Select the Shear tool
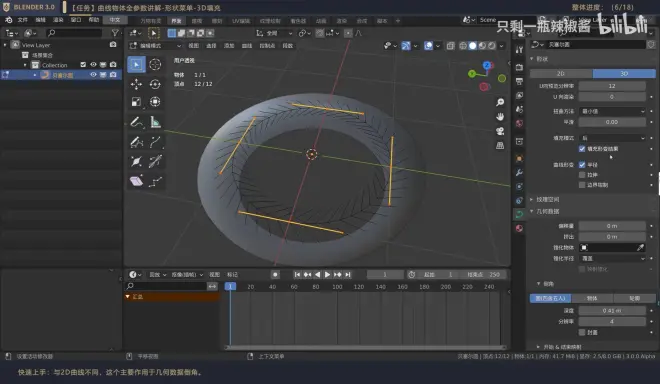This screenshot has height=384, width=660. click(136, 181)
